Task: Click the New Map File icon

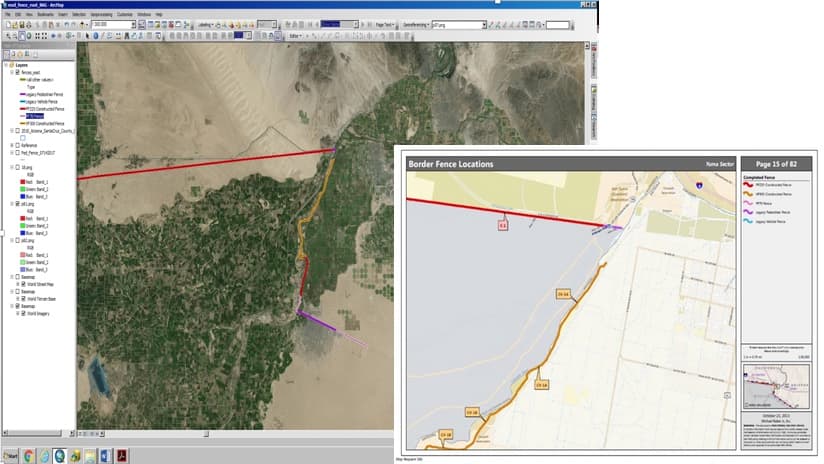Action: 8,25
